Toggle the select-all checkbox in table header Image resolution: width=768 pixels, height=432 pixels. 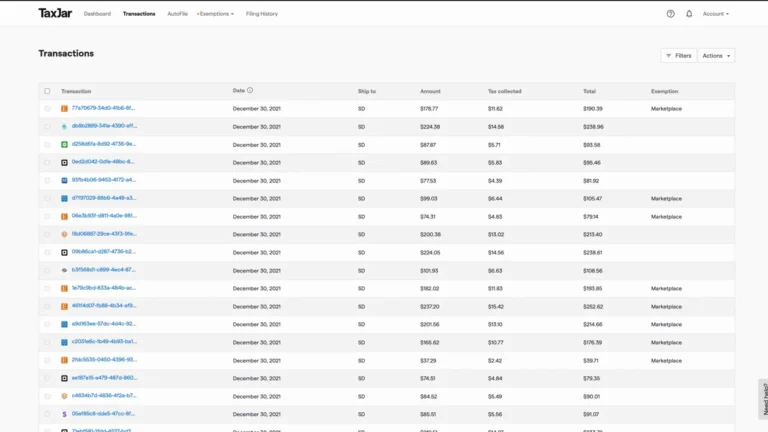47,91
